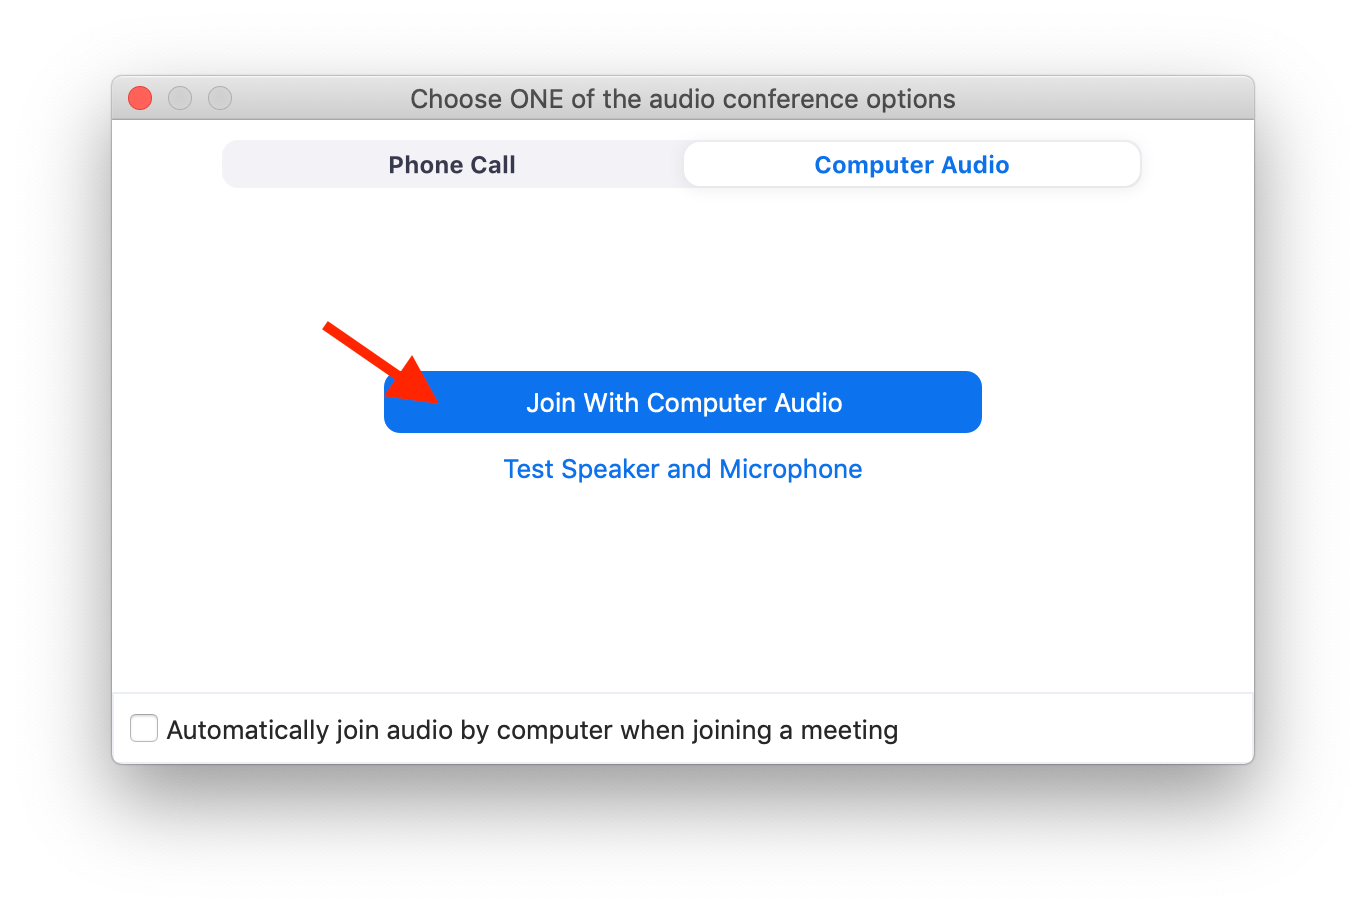Click Join With Computer Audio button
Screen dimensions: 1366x912
tap(683, 402)
